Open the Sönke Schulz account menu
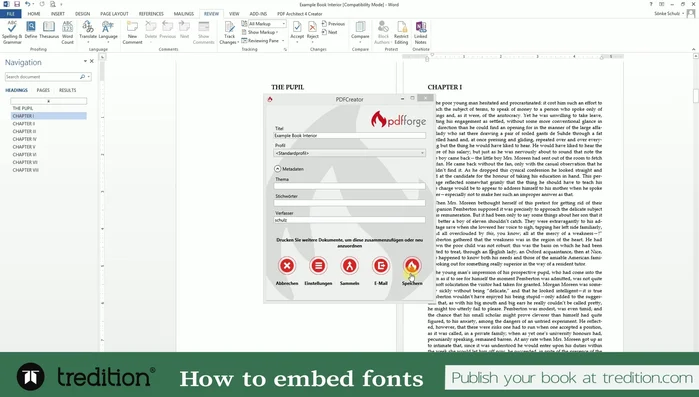Screen dimensions: 699x397 tap(669, 13)
